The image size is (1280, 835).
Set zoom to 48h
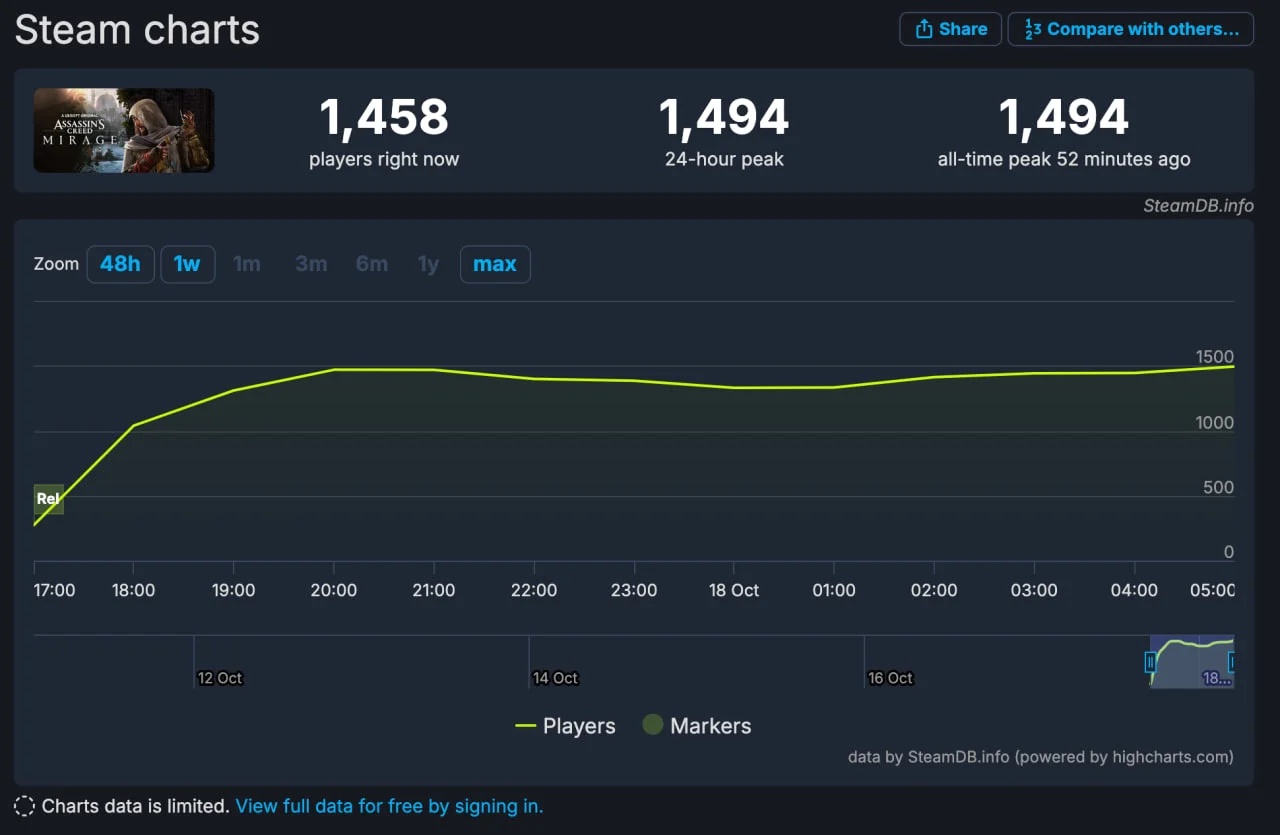(x=120, y=264)
